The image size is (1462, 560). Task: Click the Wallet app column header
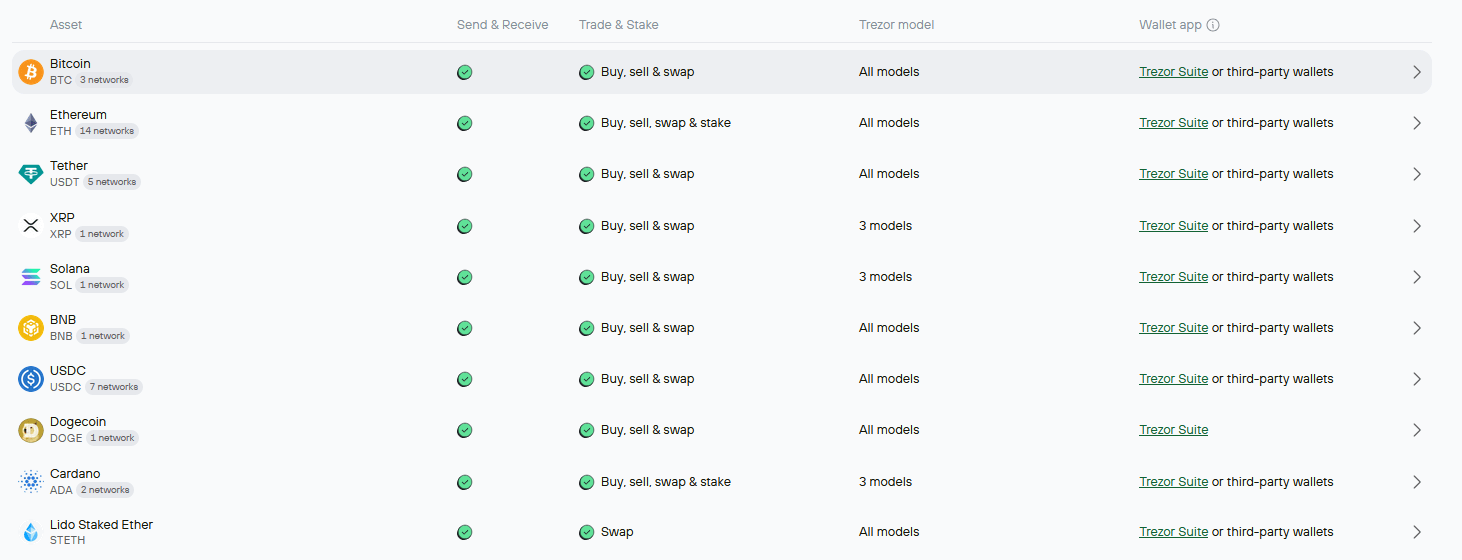coord(1170,25)
